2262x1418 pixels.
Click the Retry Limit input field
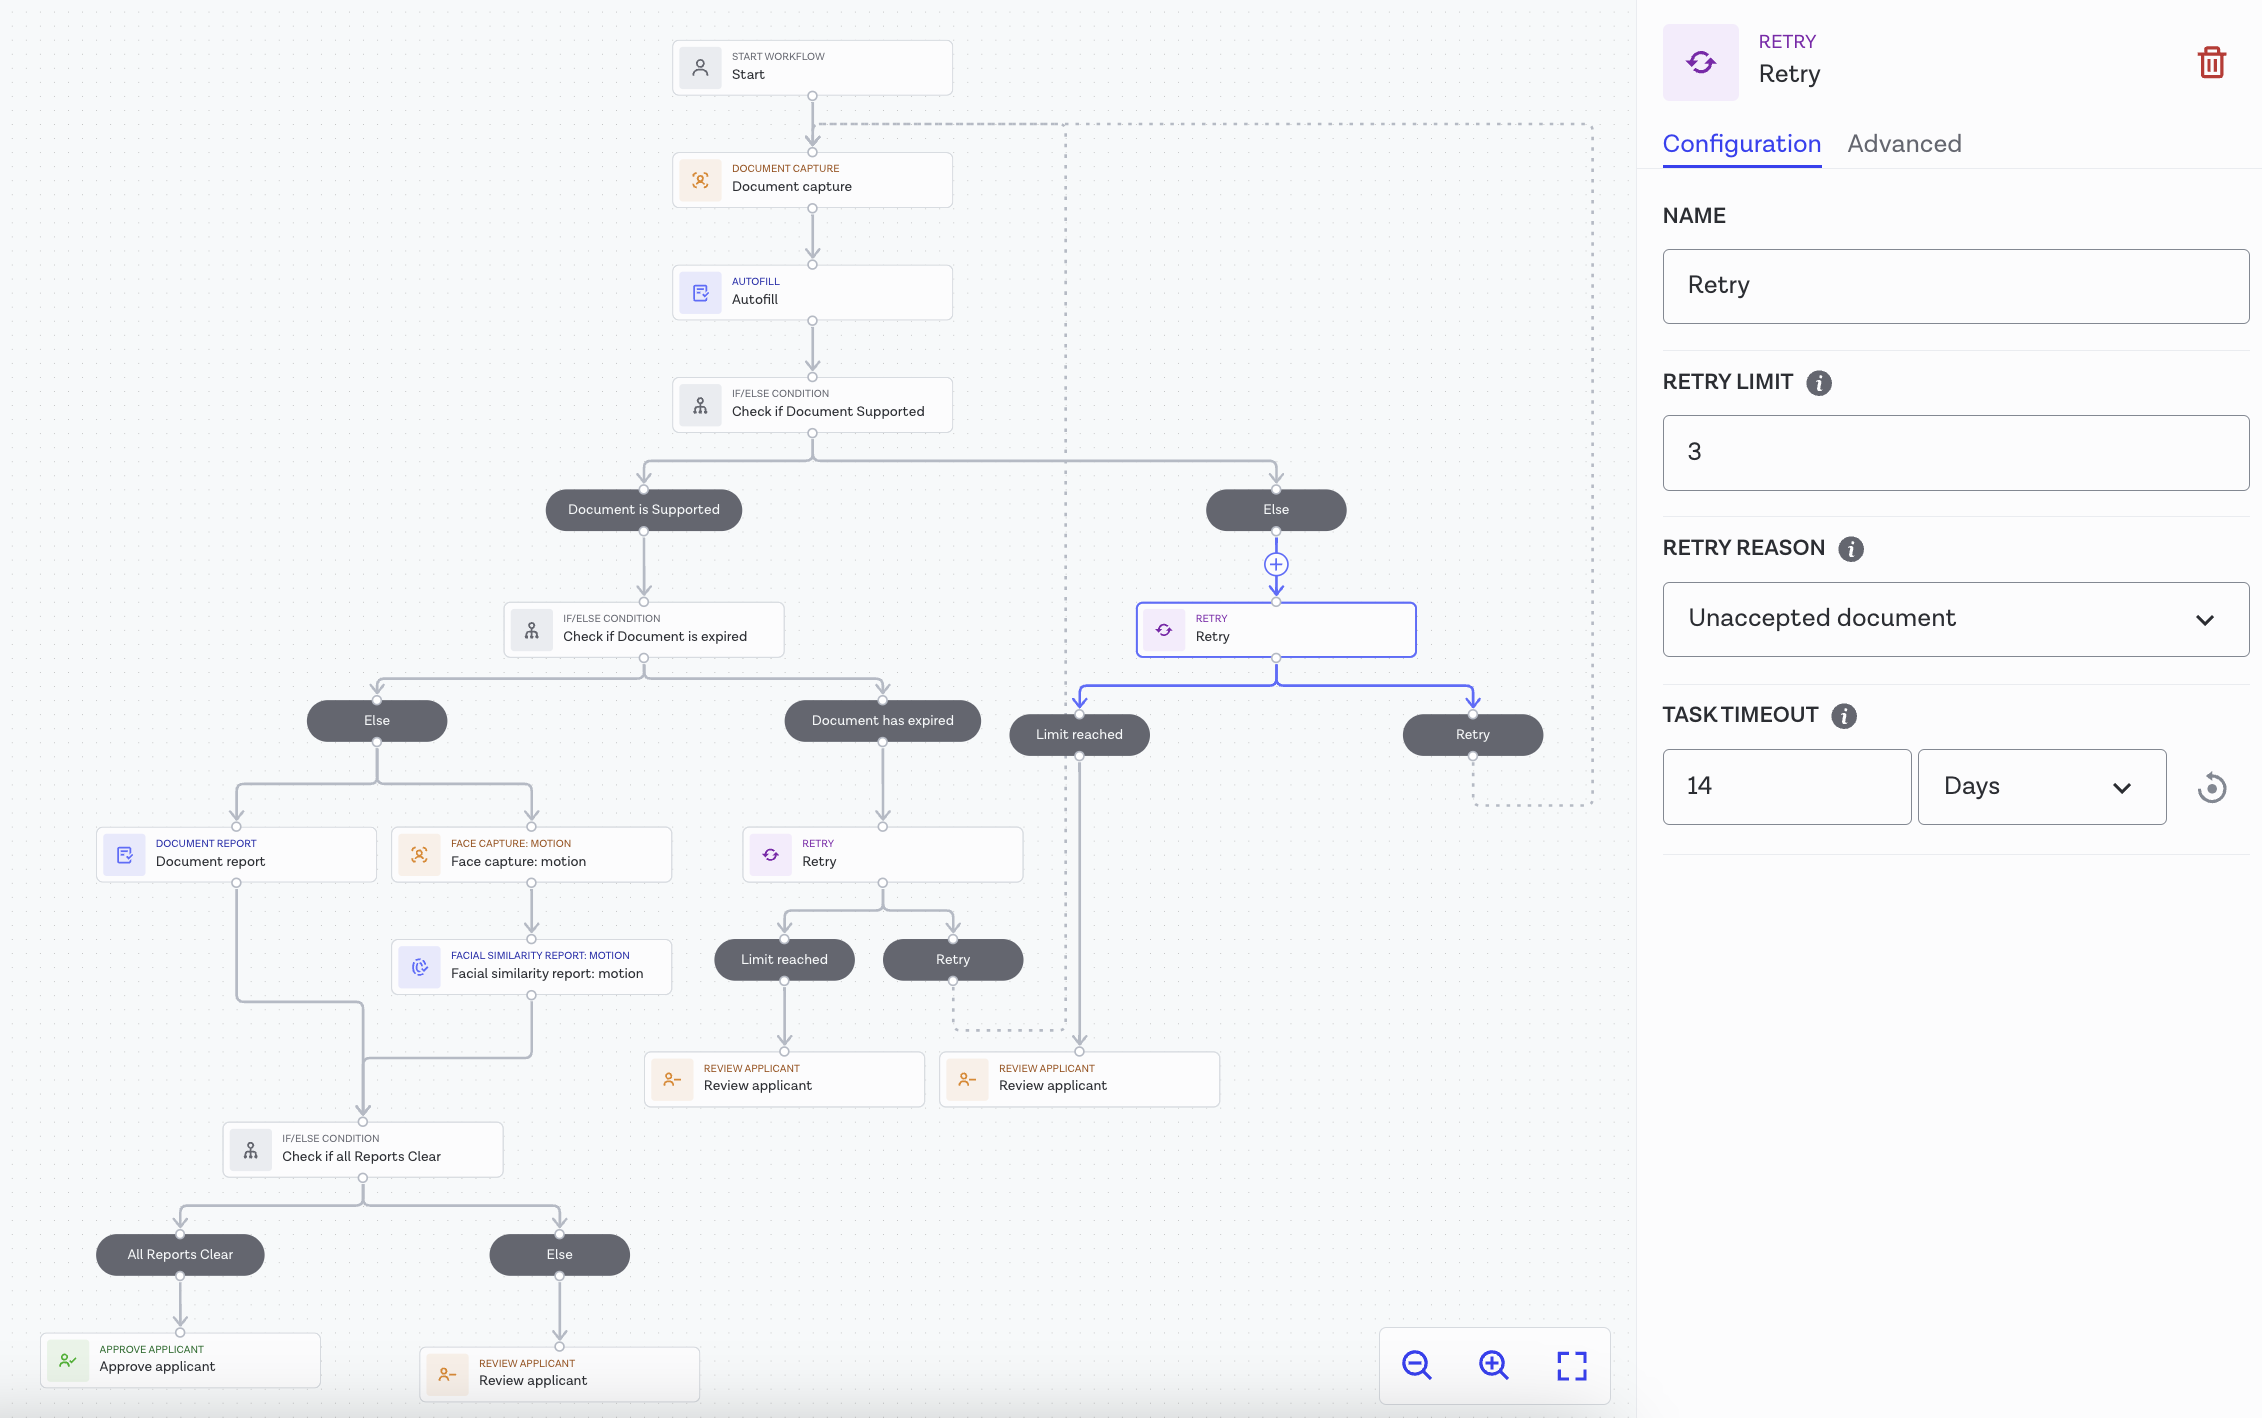(x=1955, y=452)
